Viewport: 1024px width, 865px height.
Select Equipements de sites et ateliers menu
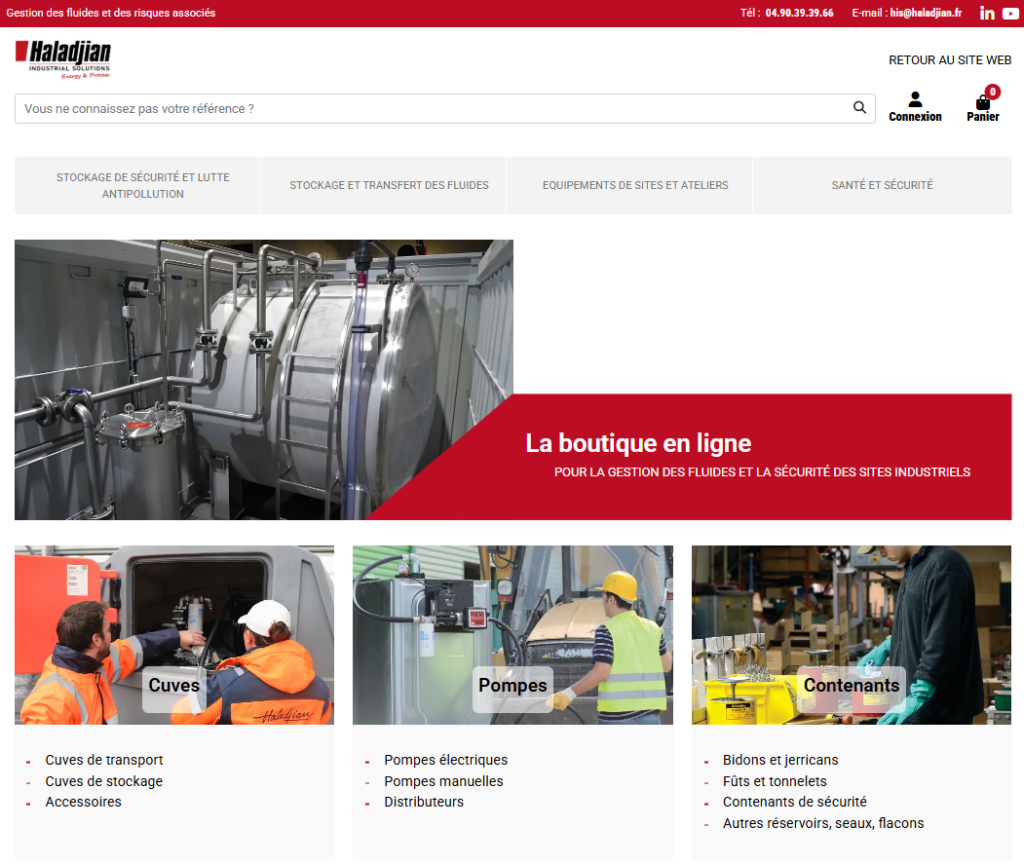pos(635,185)
